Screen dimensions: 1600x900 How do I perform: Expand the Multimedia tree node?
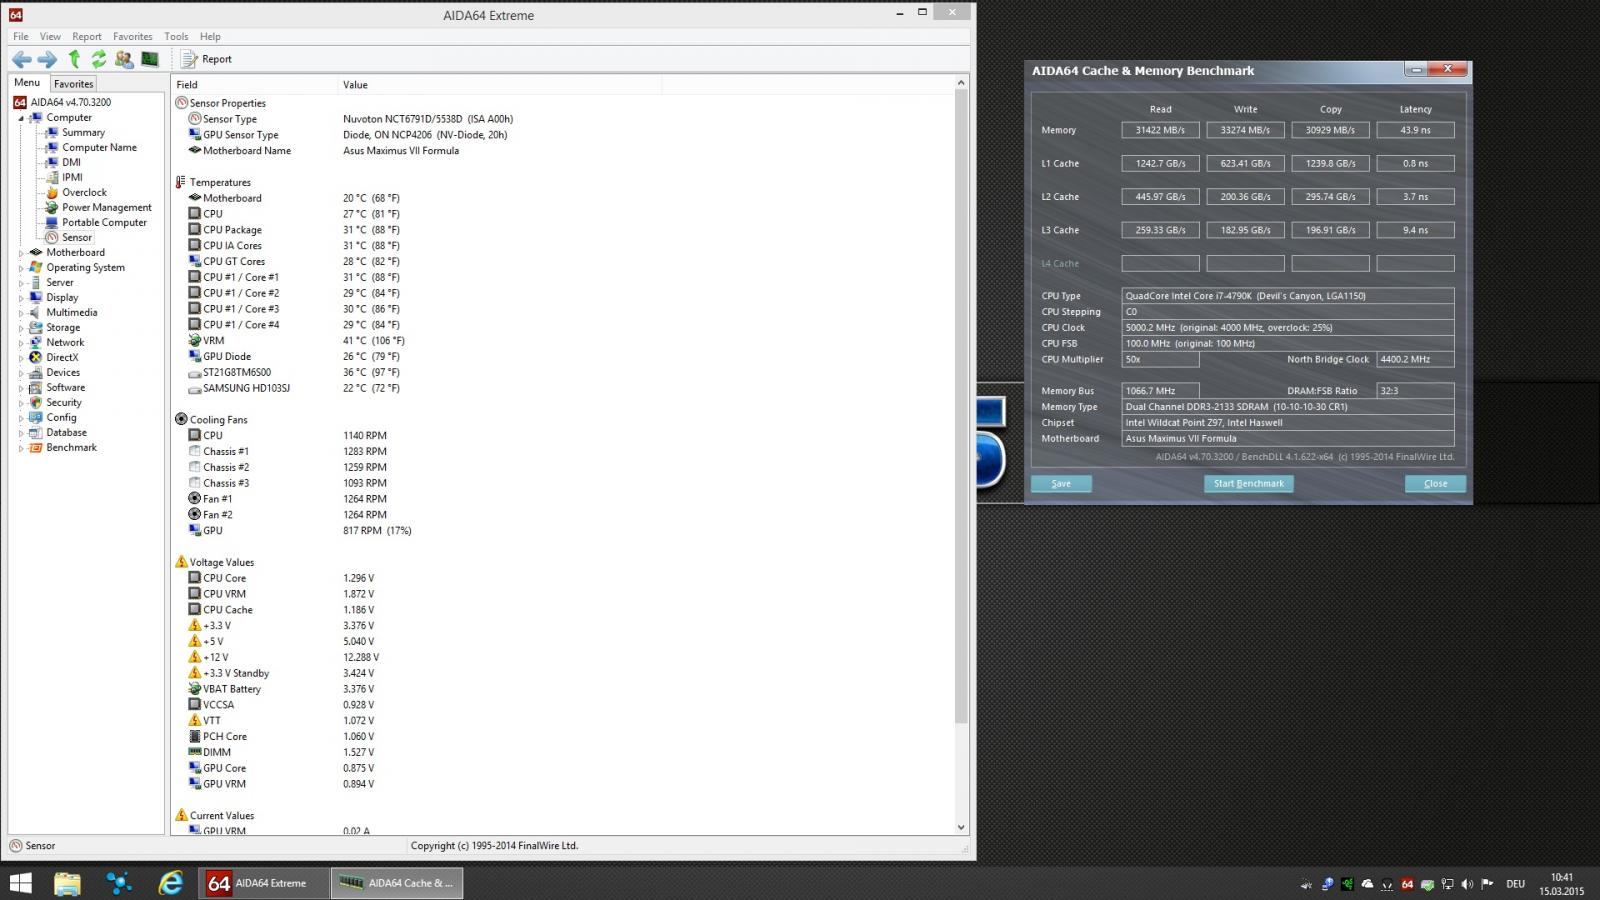(x=20, y=313)
